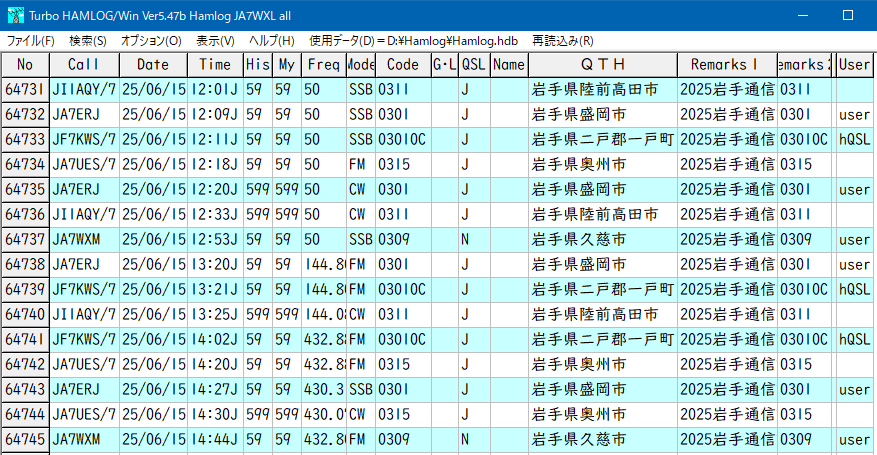
Task: Open the ファイル(F) menu
Action: tap(31, 41)
